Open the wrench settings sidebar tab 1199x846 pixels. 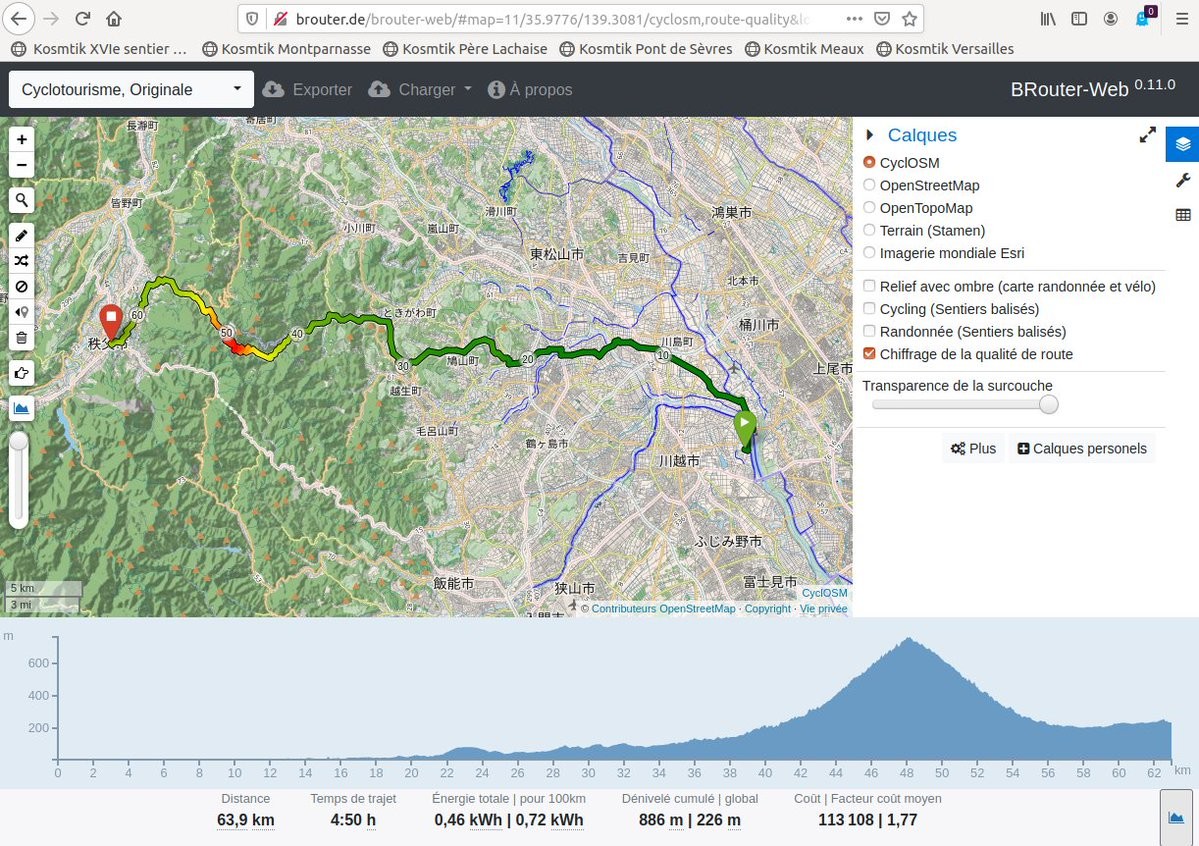pyautogui.click(x=1182, y=180)
